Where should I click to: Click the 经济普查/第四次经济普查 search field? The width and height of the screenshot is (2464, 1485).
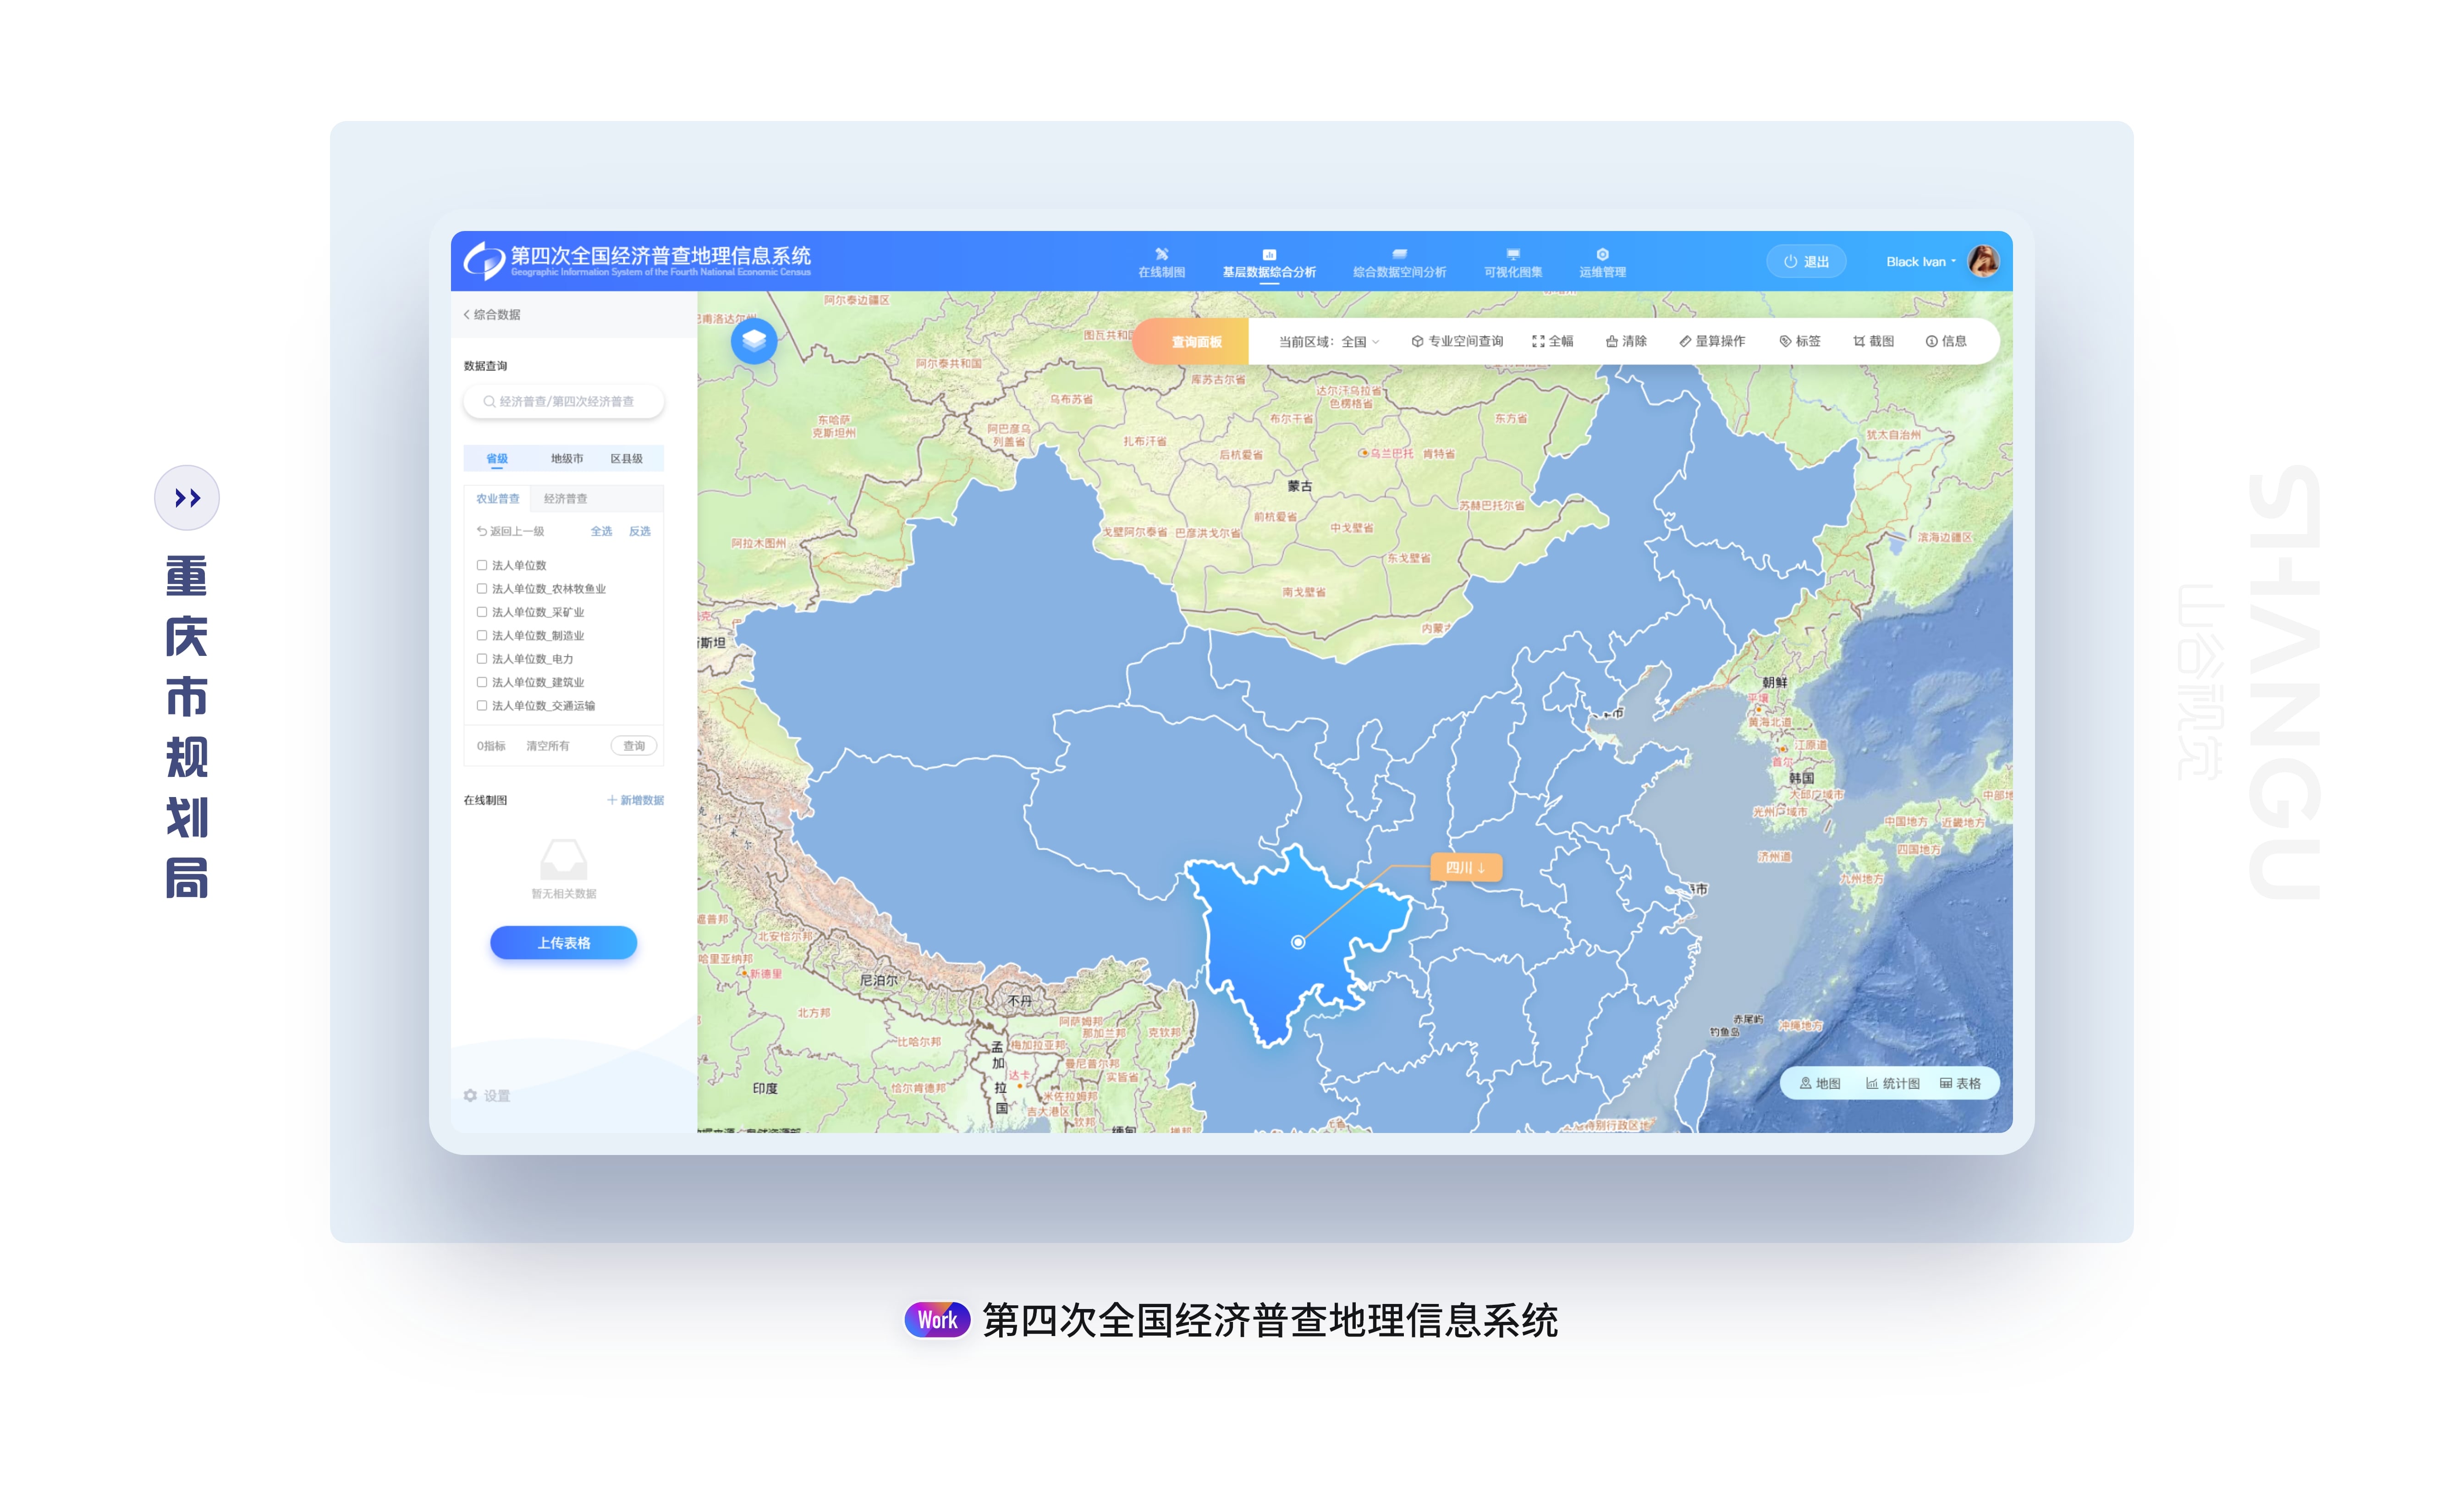pos(564,401)
